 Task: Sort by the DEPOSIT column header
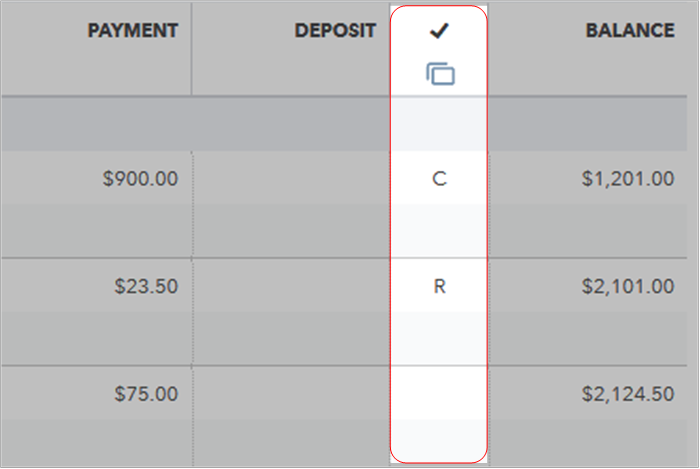[335, 31]
